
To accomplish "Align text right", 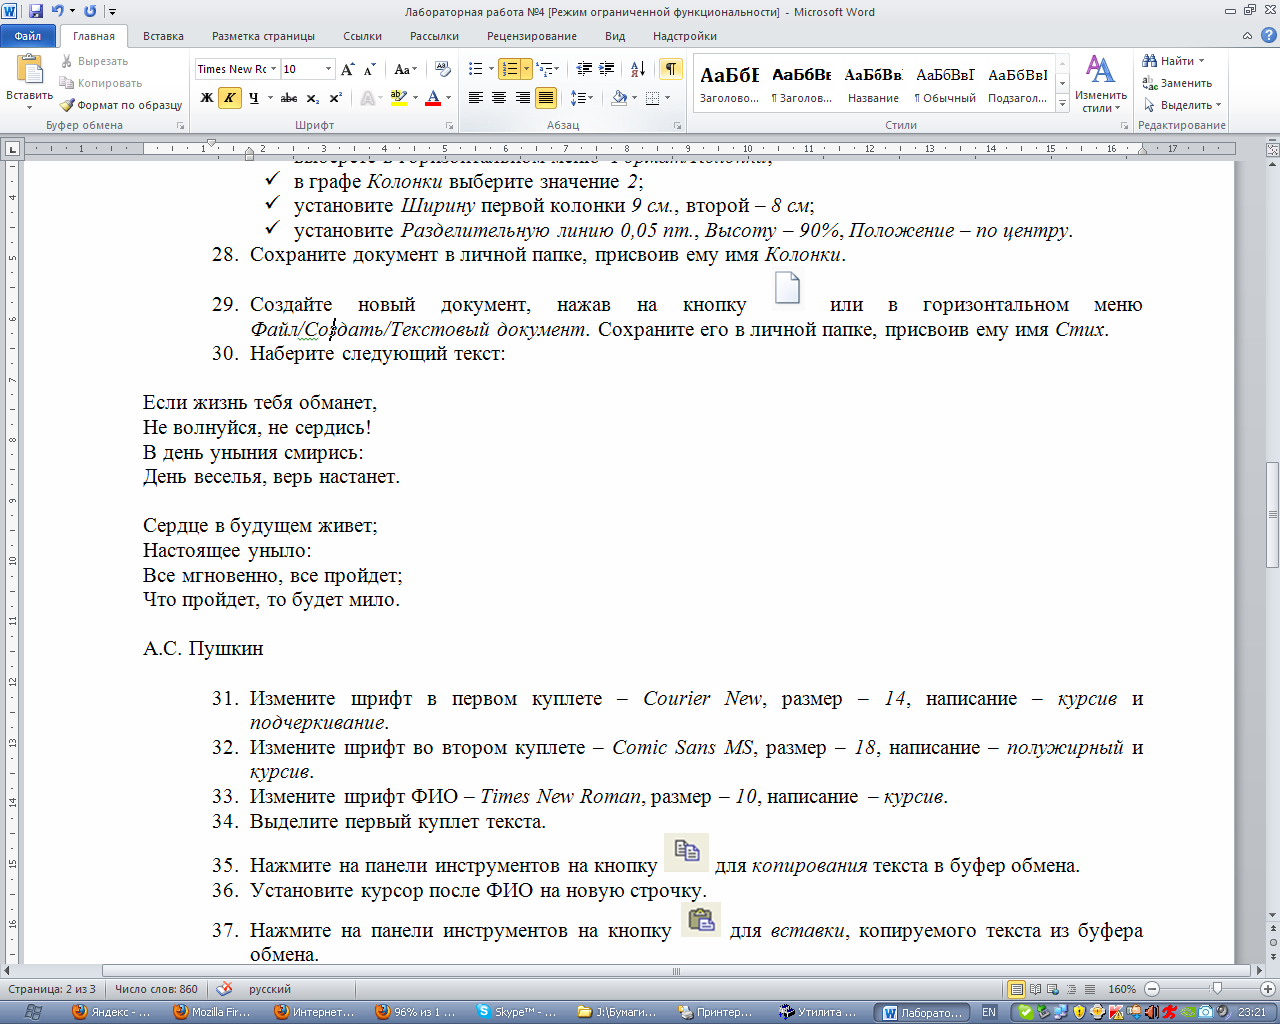I will click(x=523, y=98).
